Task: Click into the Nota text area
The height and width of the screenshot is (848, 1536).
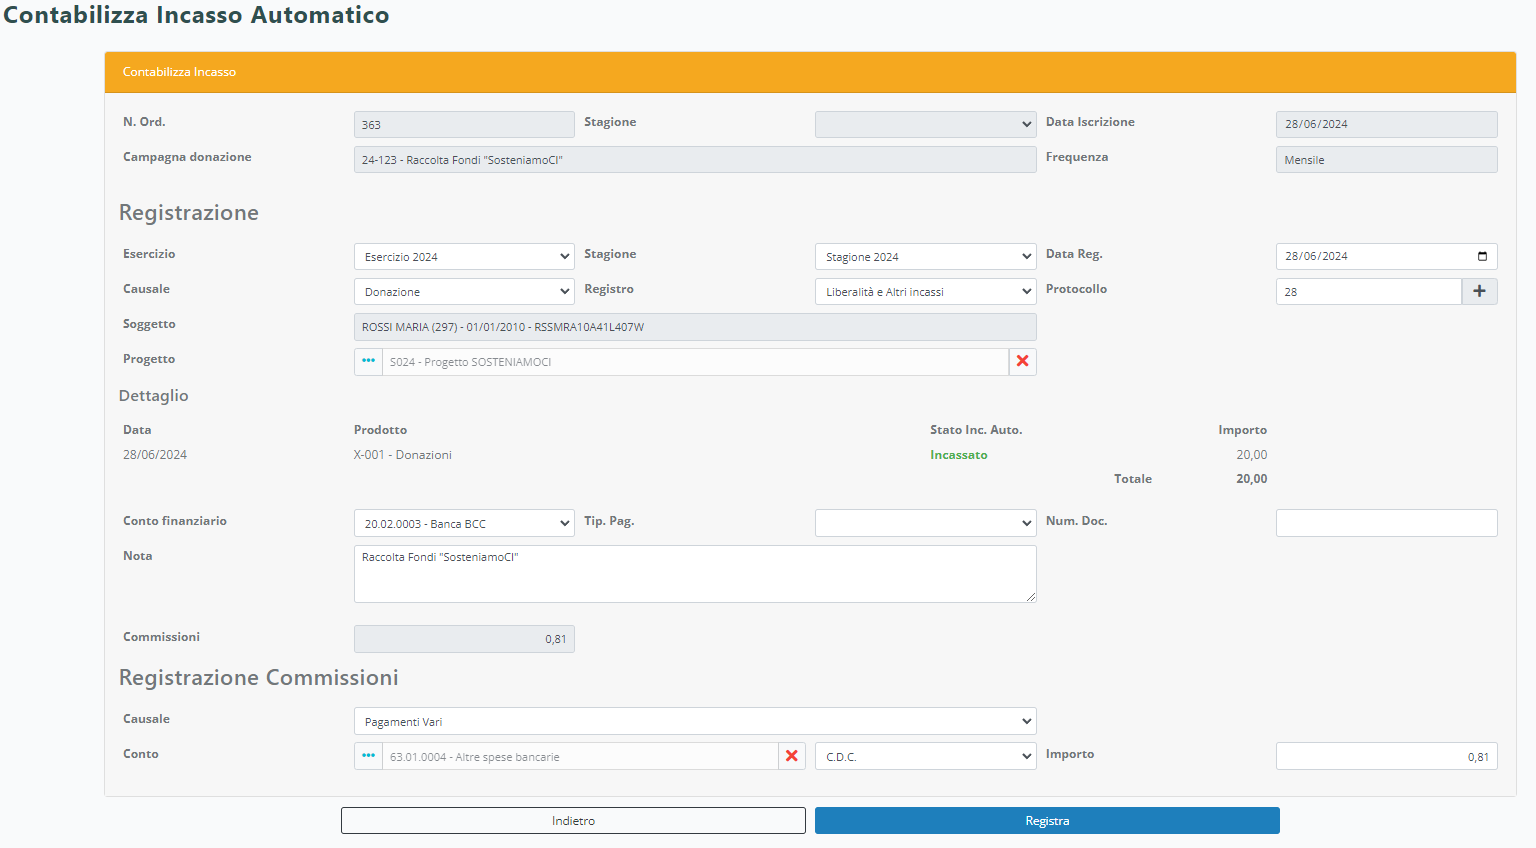Action: [695, 574]
